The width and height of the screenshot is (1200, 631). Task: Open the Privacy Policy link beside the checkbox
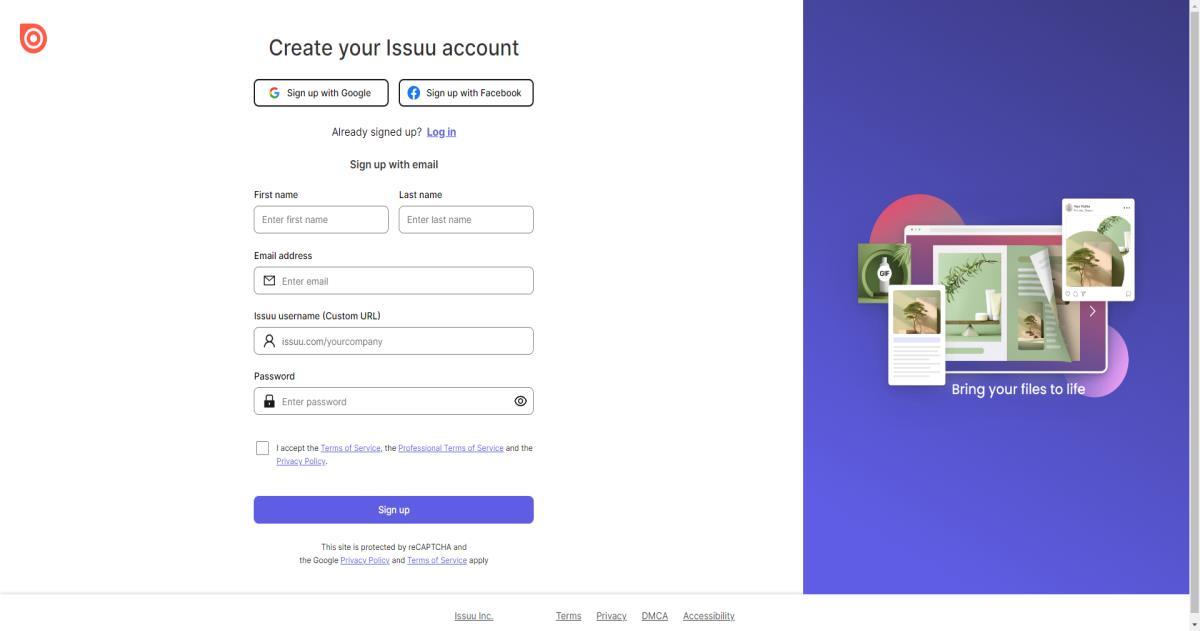[x=301, y=461]
